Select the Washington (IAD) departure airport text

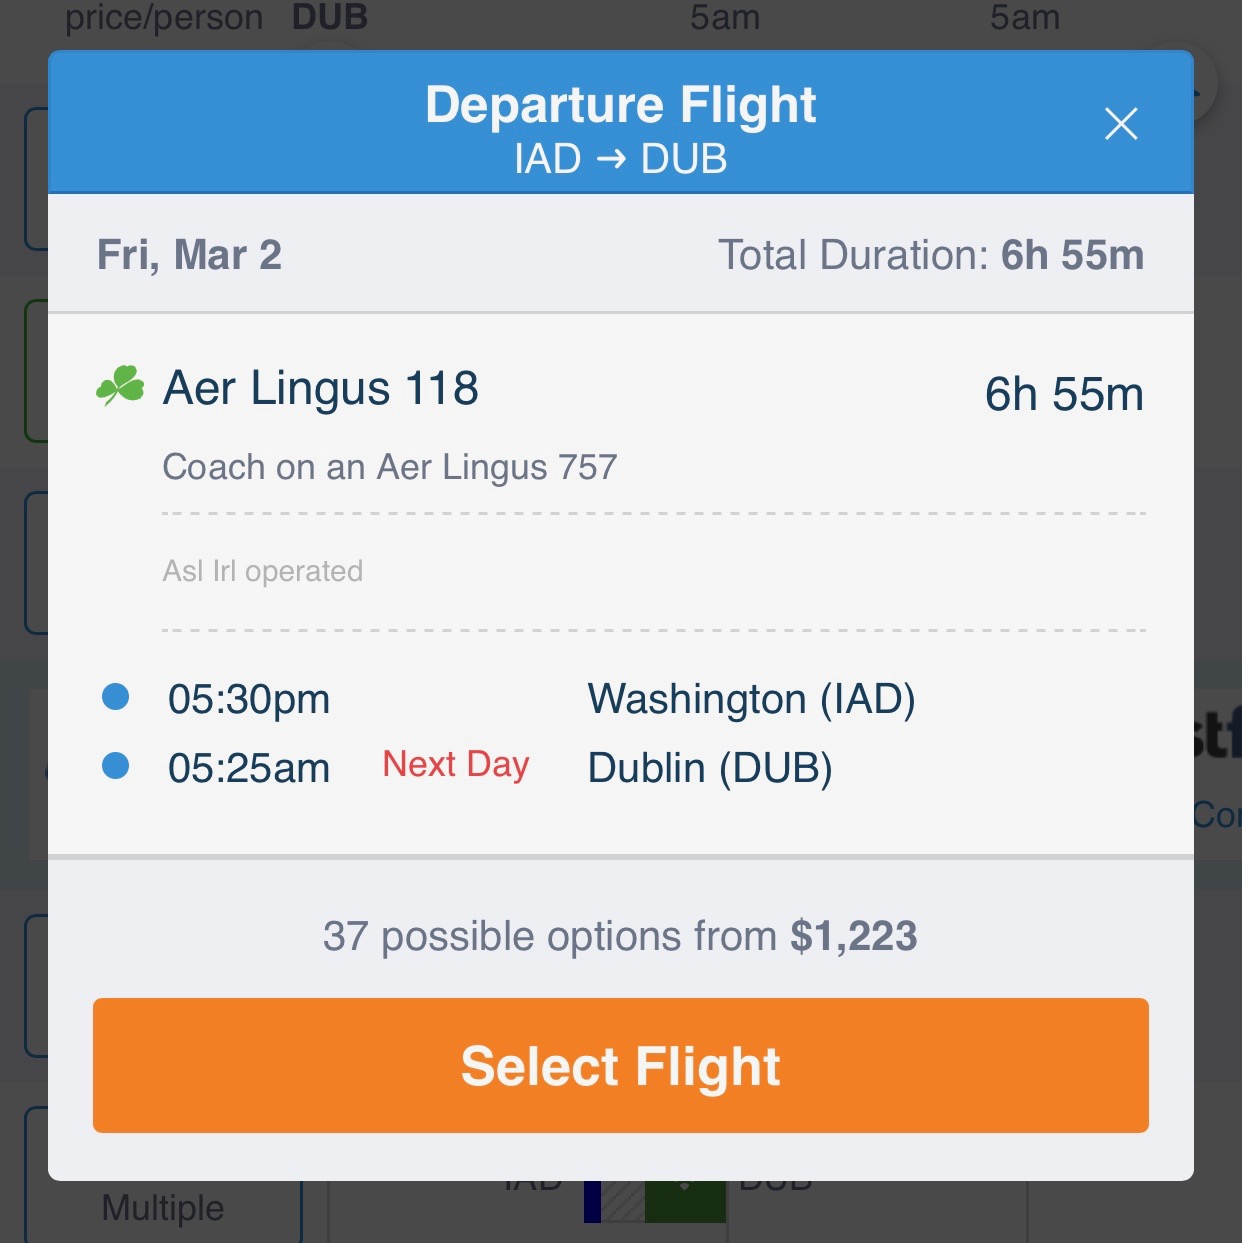751,699
